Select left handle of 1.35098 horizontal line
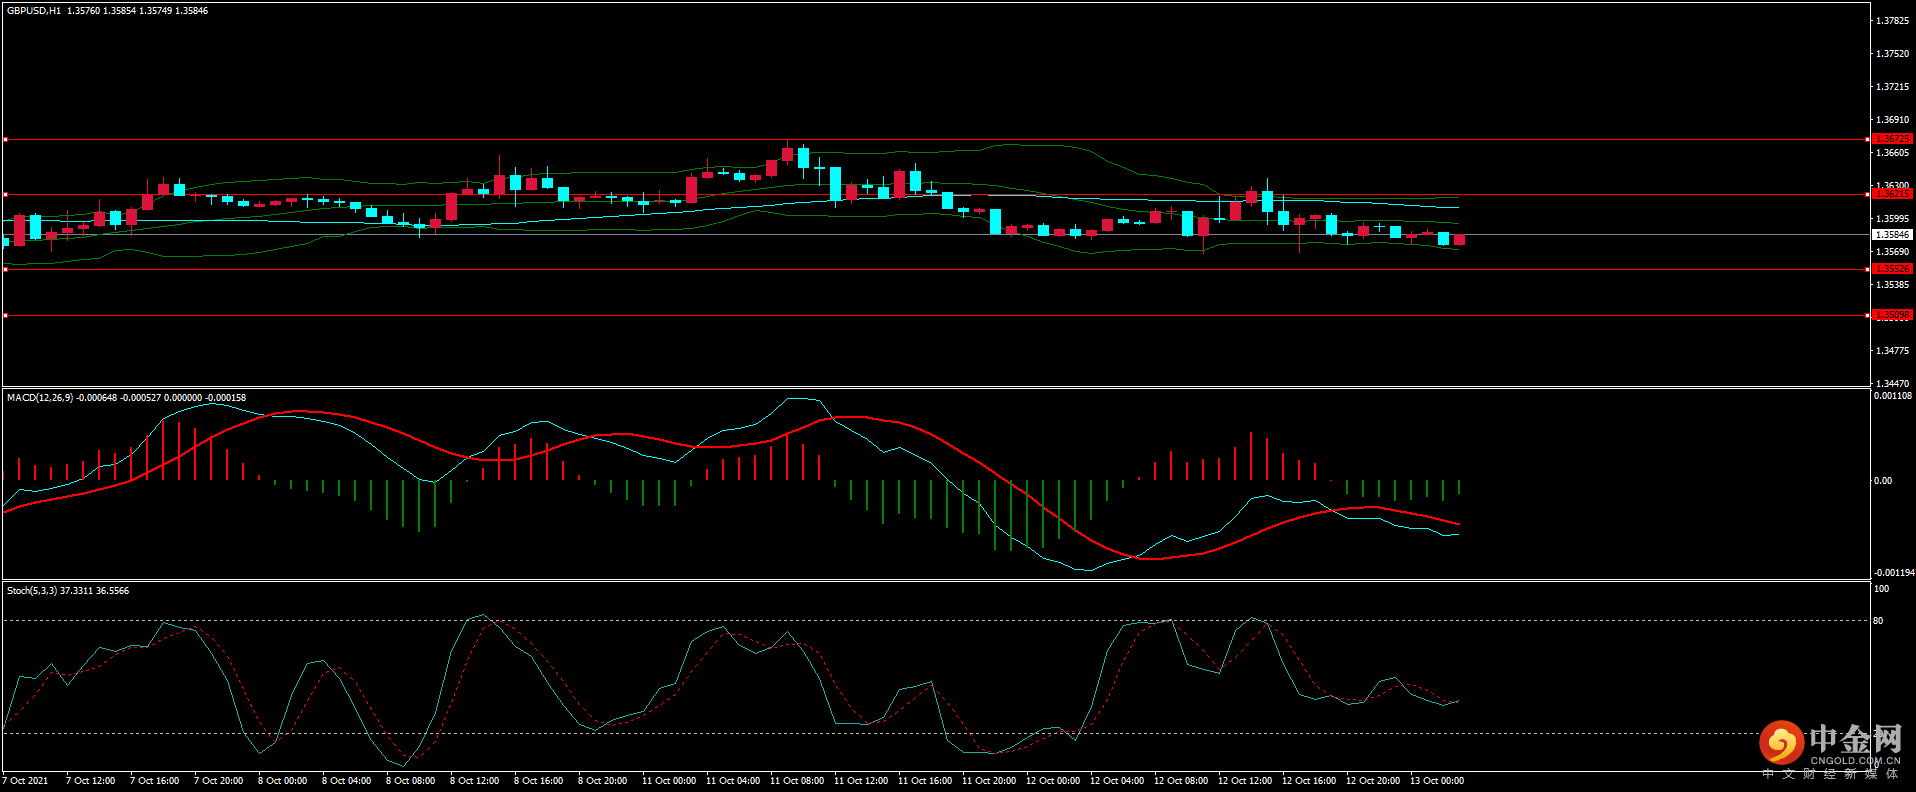Image resolution: width=1916 pixels, height=792 pixels. 5,316
